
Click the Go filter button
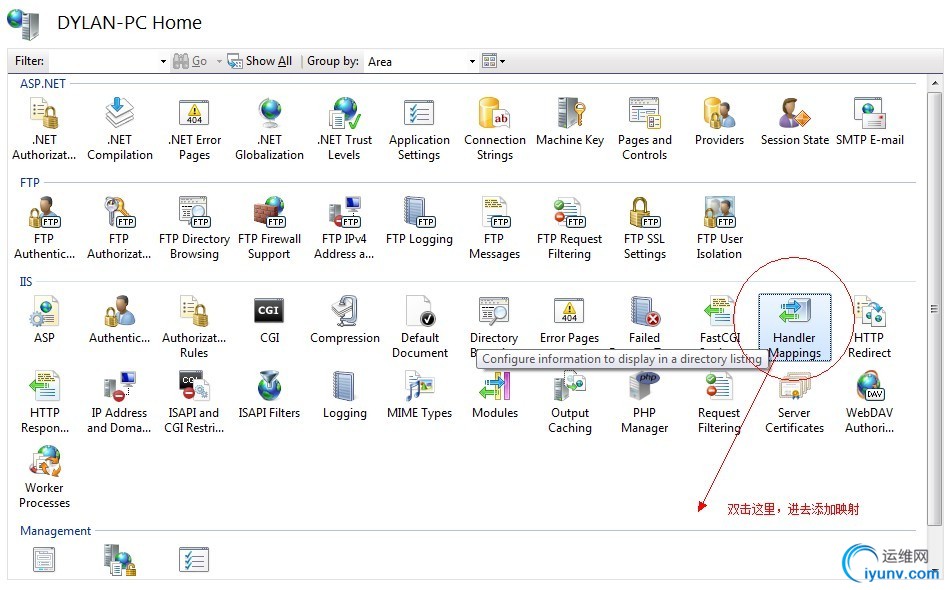pyautogui.click(x=190, y=61)
